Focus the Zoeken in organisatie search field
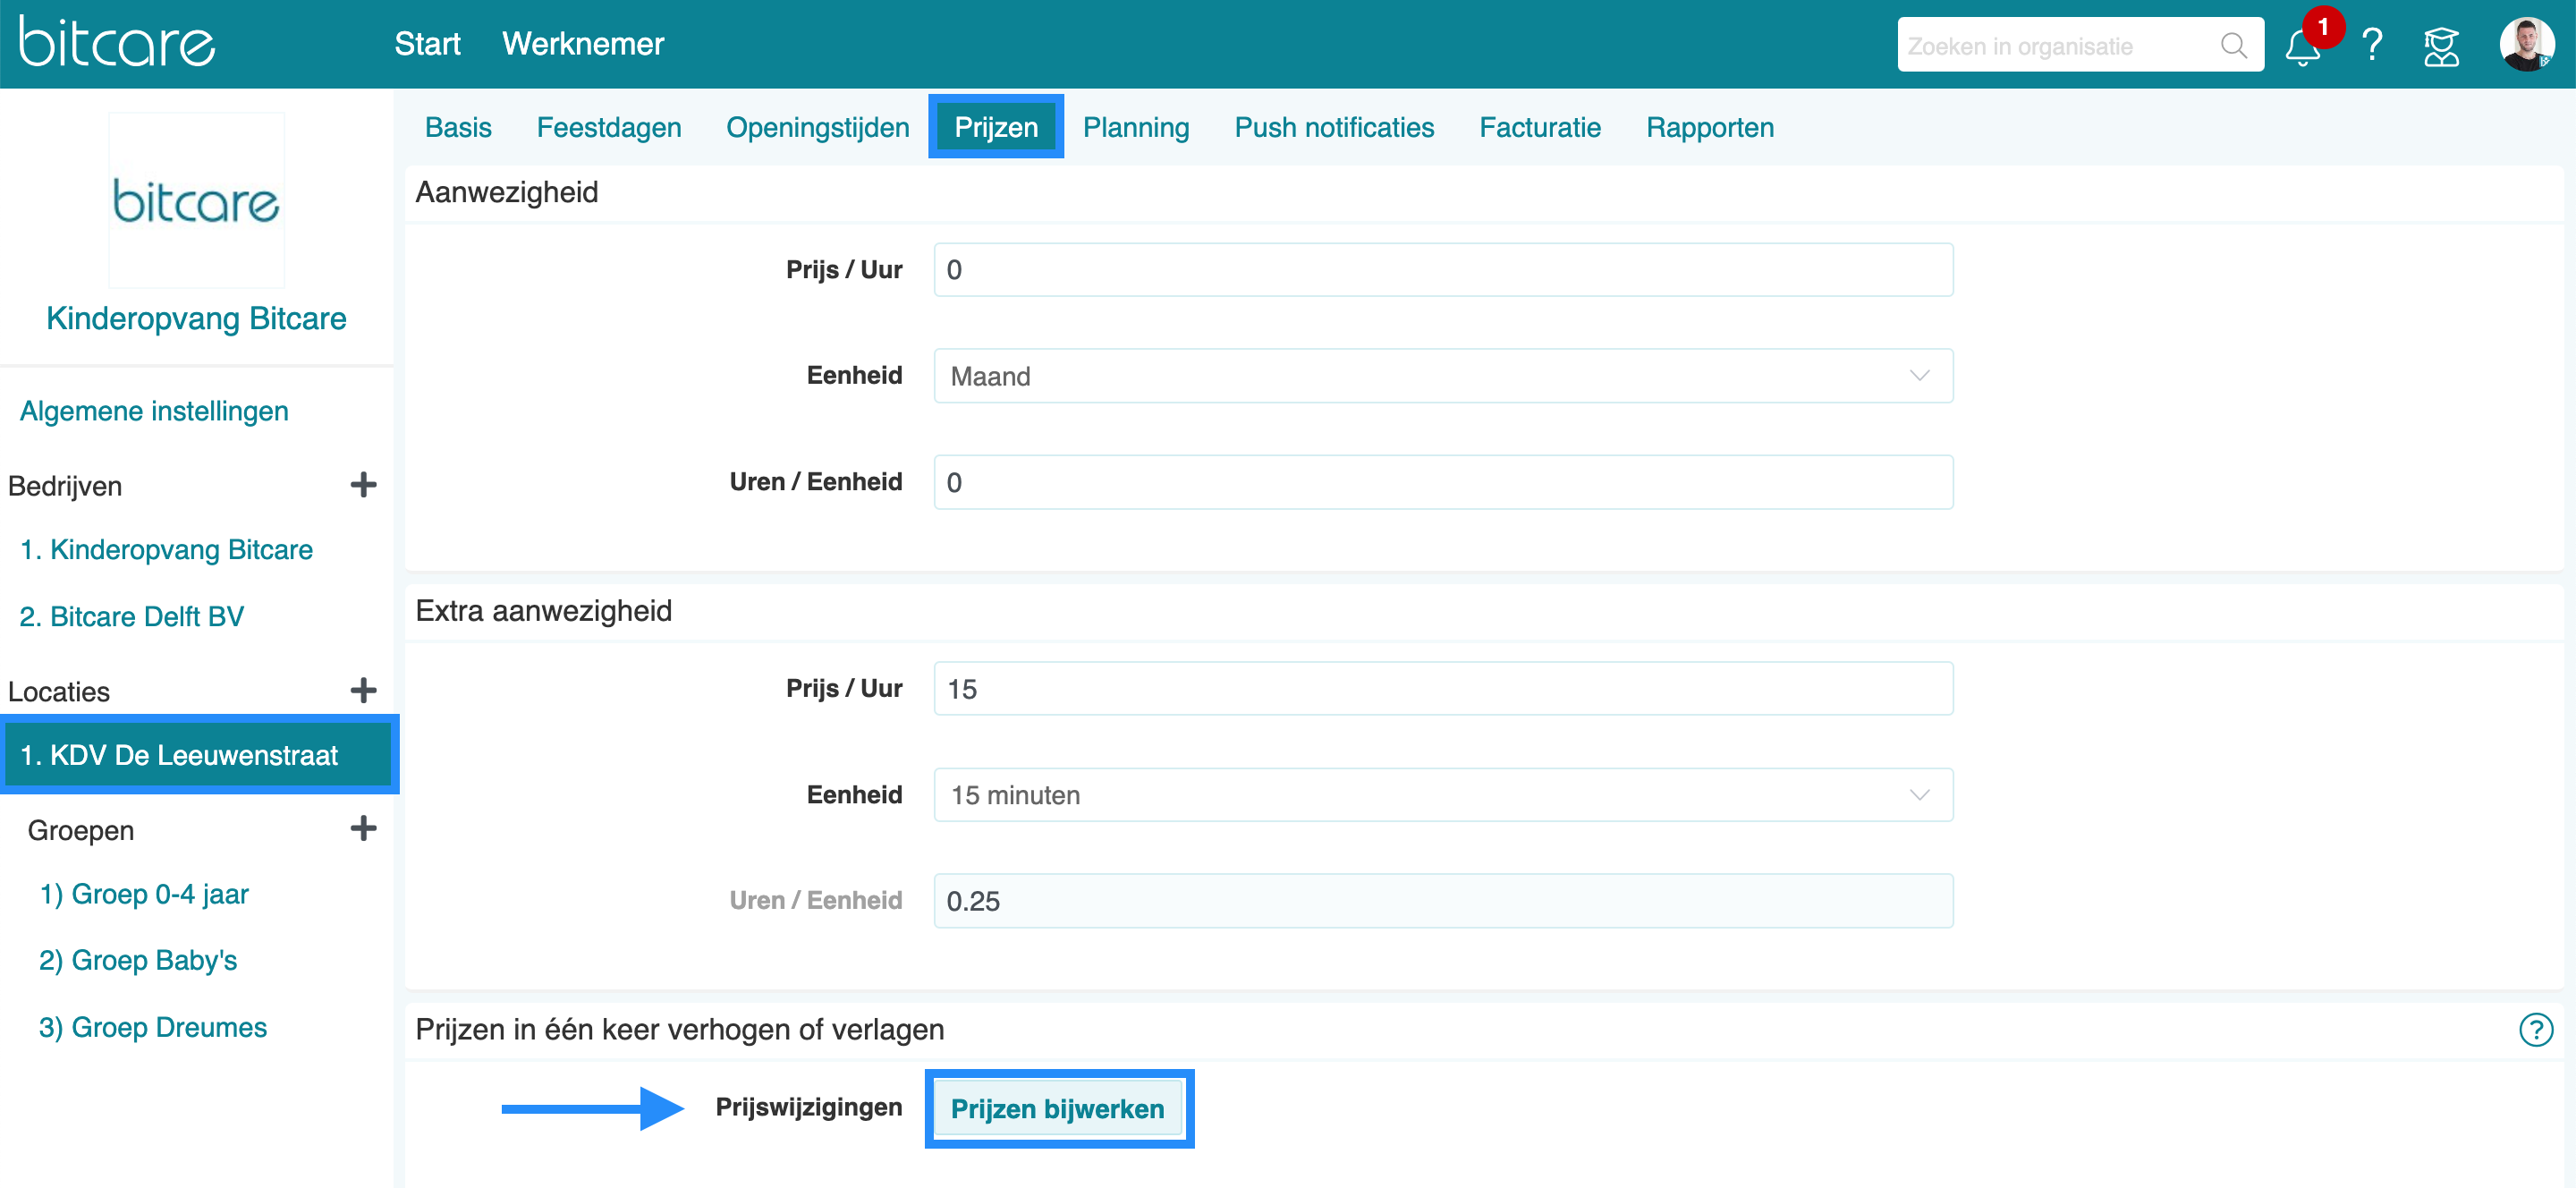Image resolution: width=2576 pixels, height=1188 pixels. point(2080,45)
